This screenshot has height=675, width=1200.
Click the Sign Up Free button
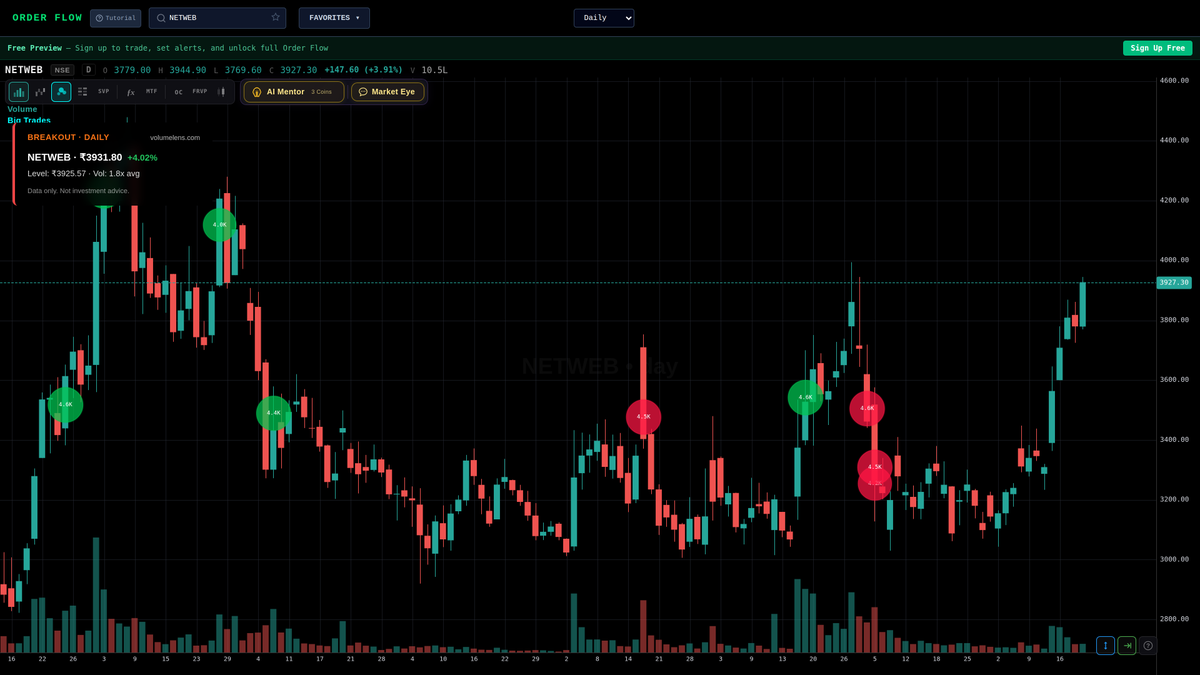click(x=1157, y=47)
